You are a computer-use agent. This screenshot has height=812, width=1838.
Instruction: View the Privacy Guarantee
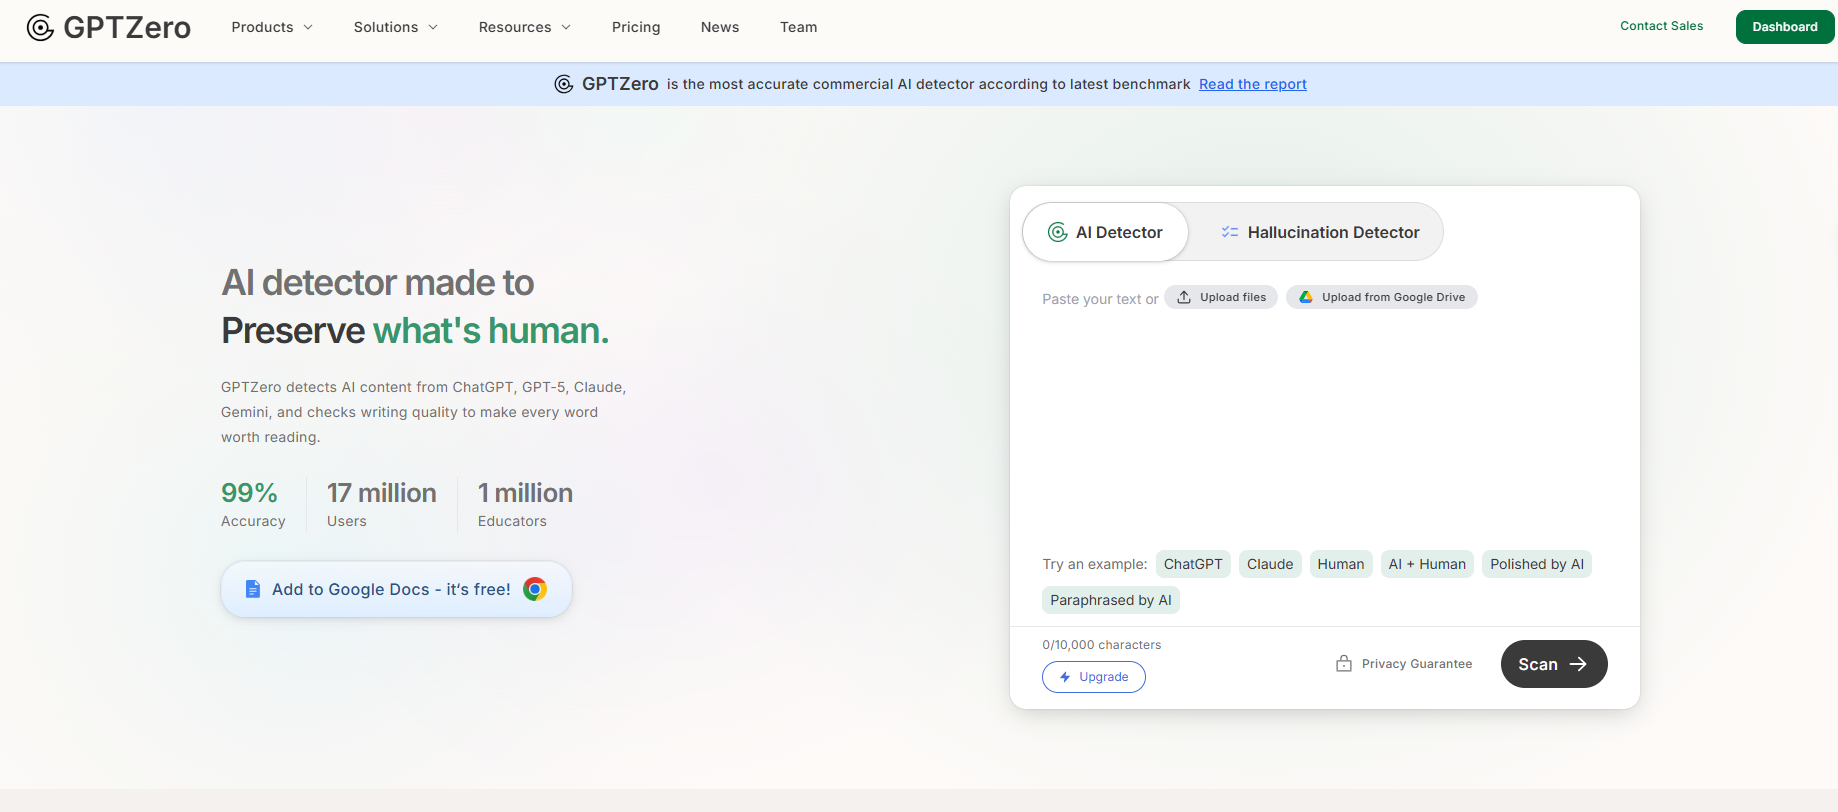(1404, 664)
